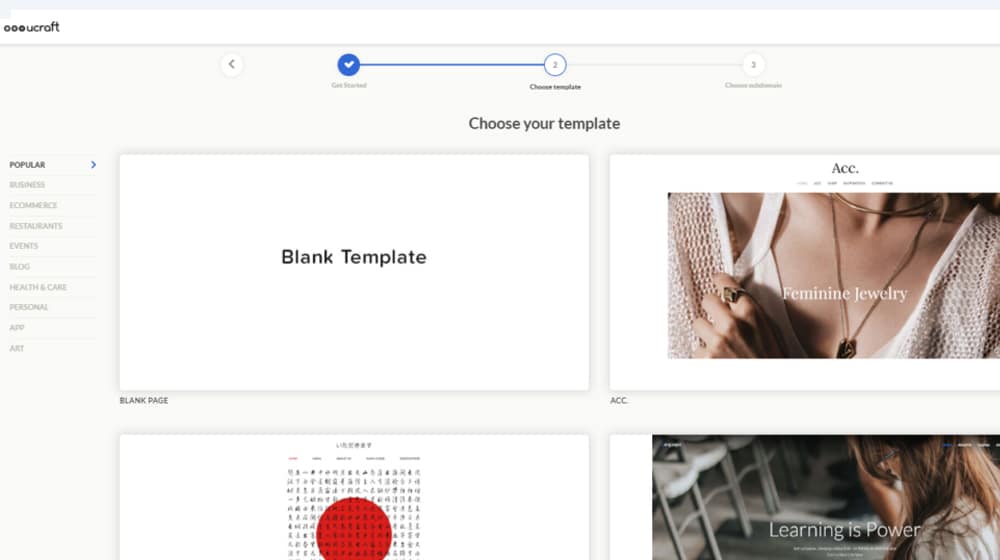Select the App category

(17, 328)
